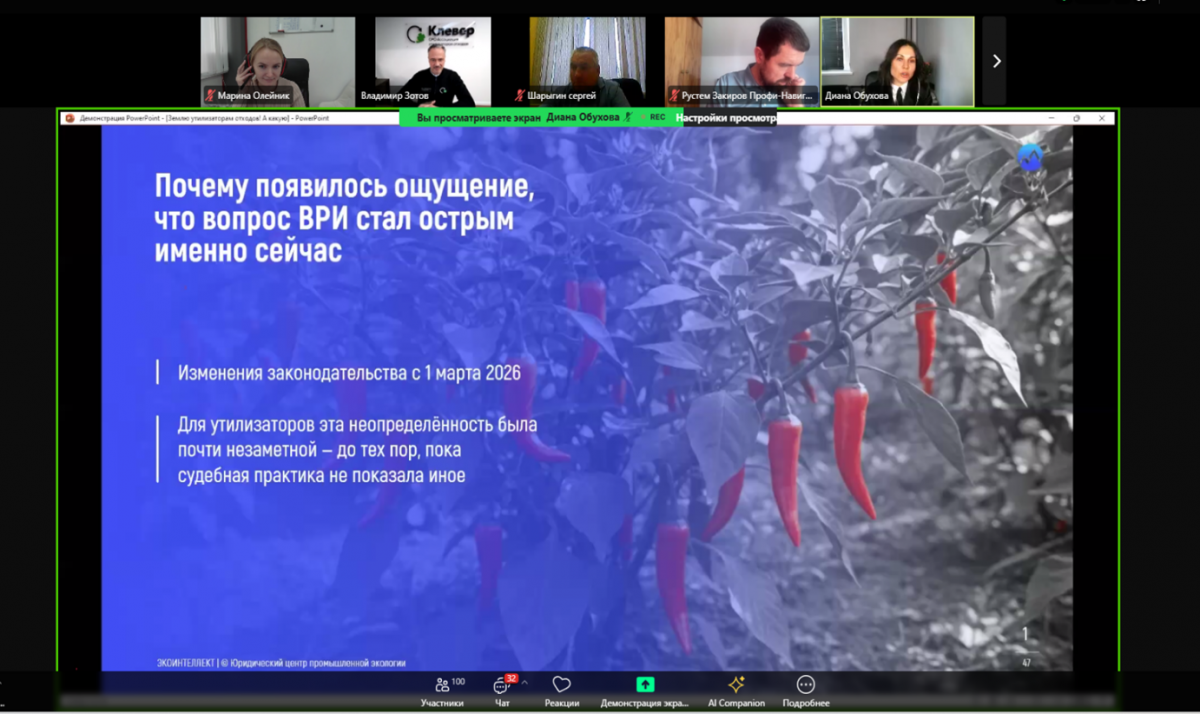Start Демонстрация экрана screen sharing
Image resolution: width=1200 pixels, height=714 pixels.
[x=645, y=691]
